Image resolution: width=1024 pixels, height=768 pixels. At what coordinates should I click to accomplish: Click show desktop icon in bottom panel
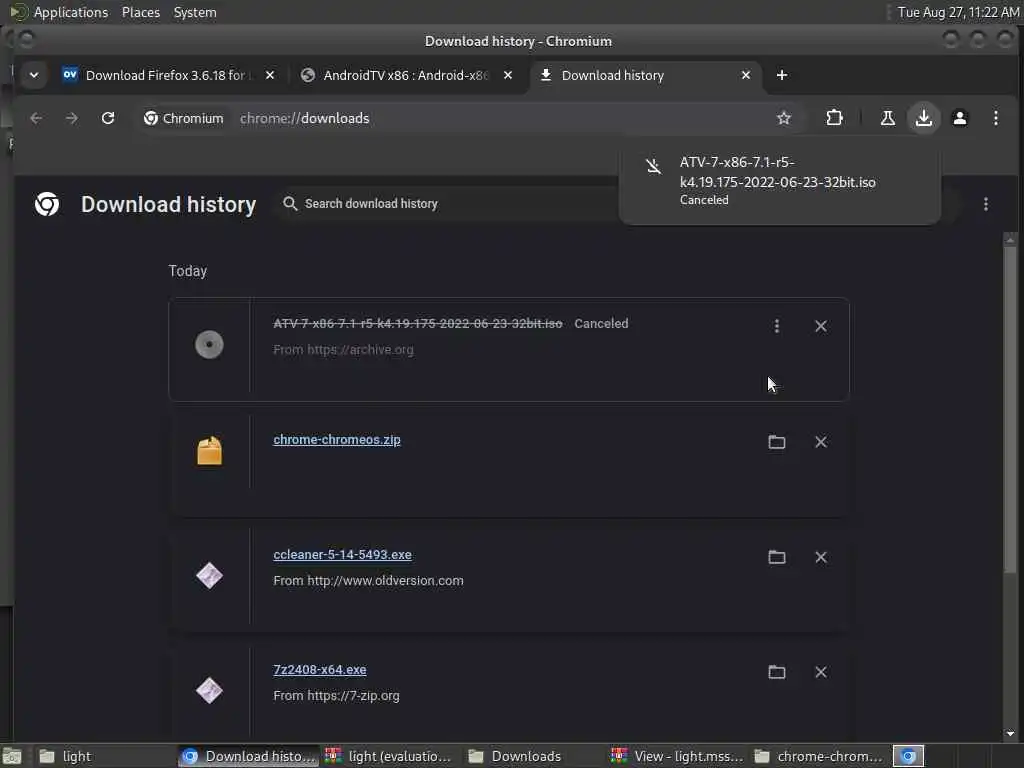point(12,756)
